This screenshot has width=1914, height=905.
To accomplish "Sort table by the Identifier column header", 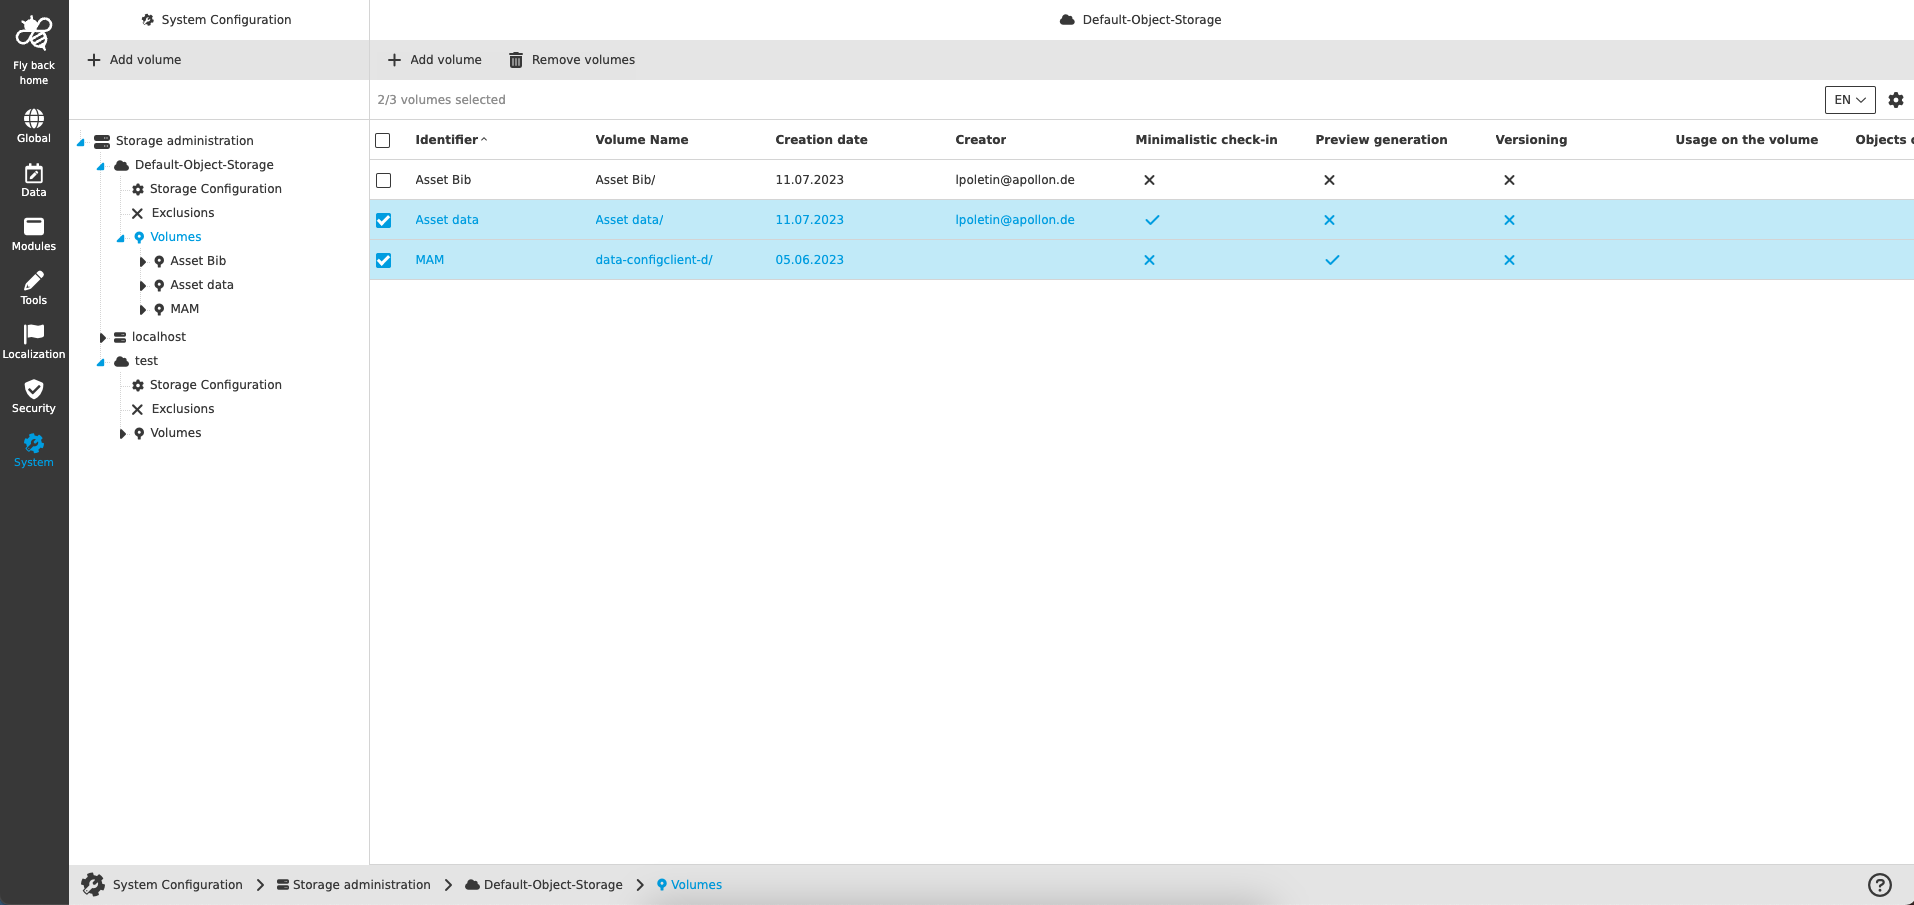I will [x=448, y=140].
